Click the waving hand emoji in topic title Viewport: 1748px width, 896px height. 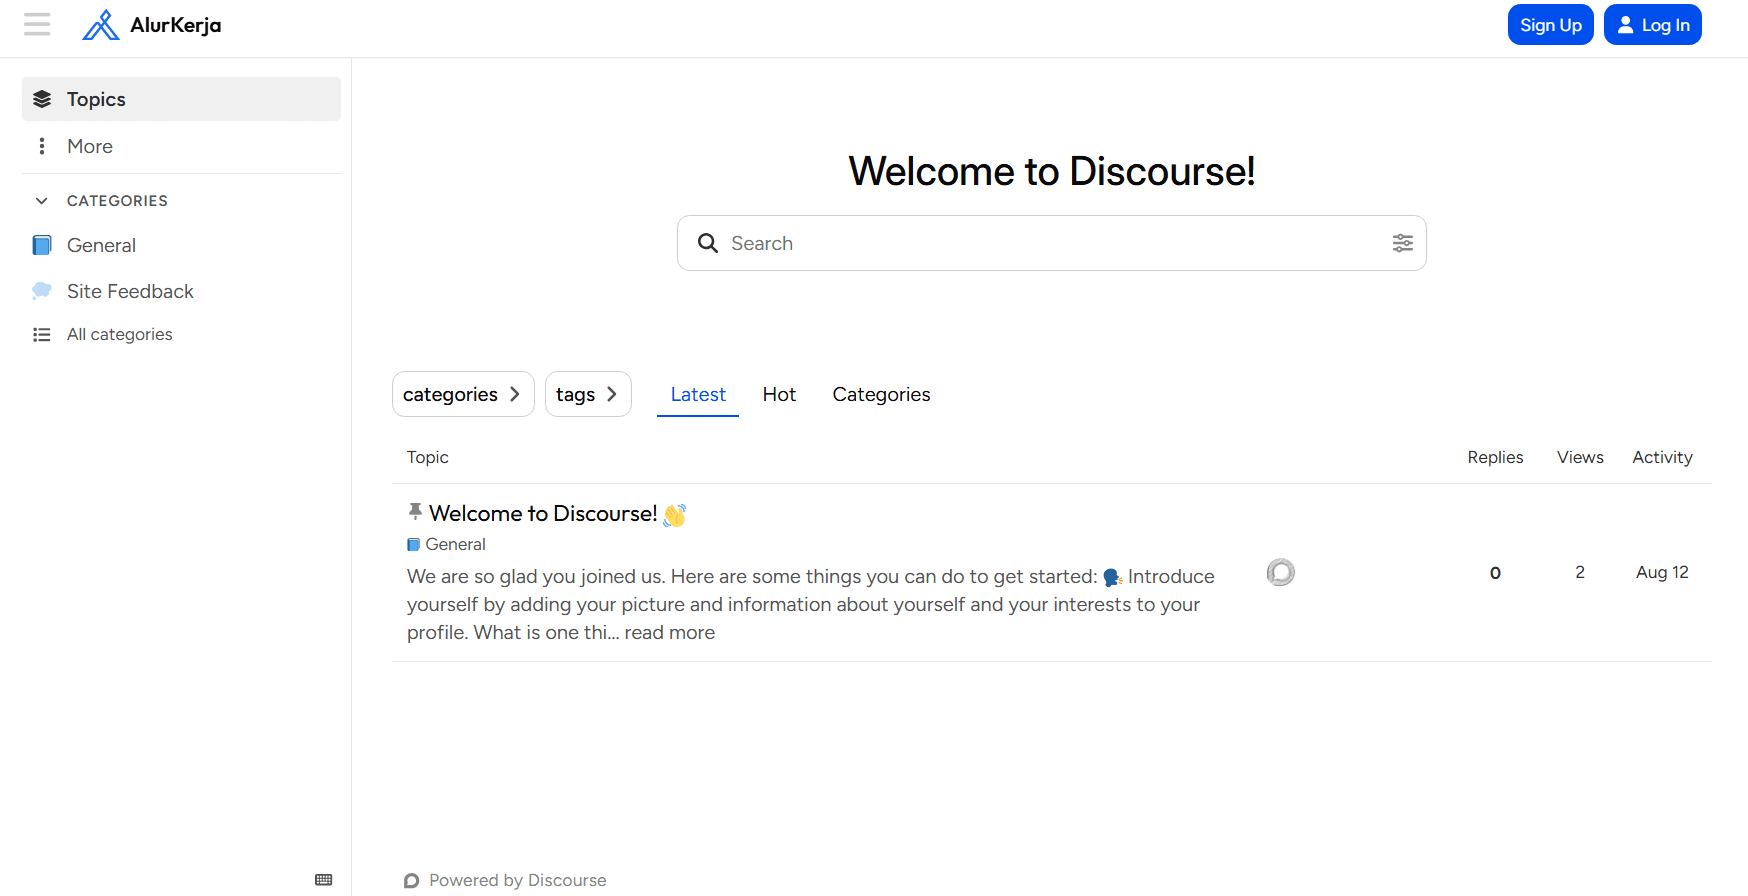pyautogui.click(x=675, y=514)
